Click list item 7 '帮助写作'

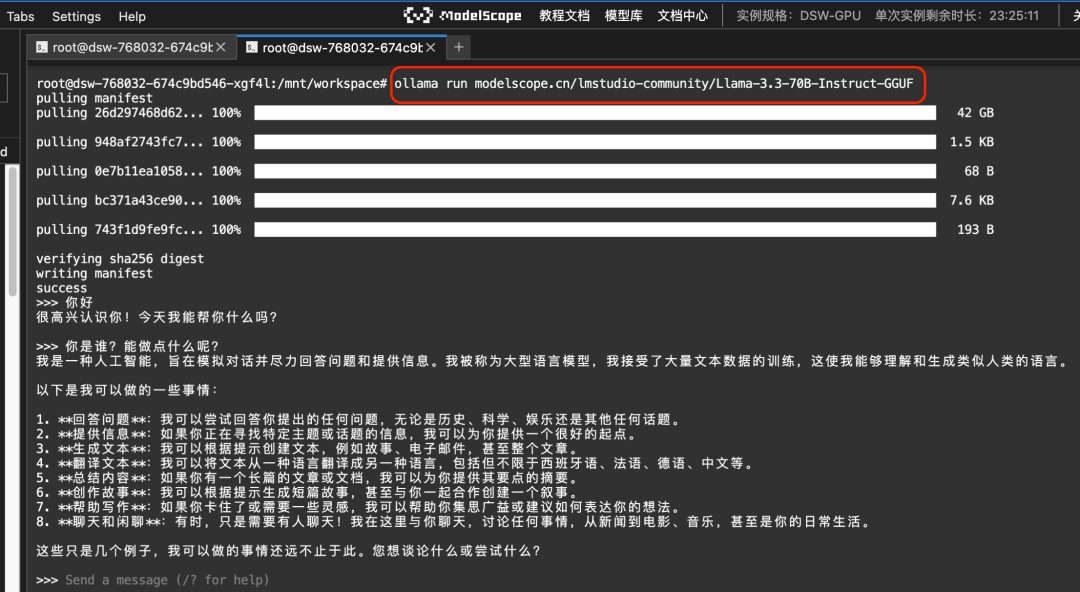(x=359, y=507)
